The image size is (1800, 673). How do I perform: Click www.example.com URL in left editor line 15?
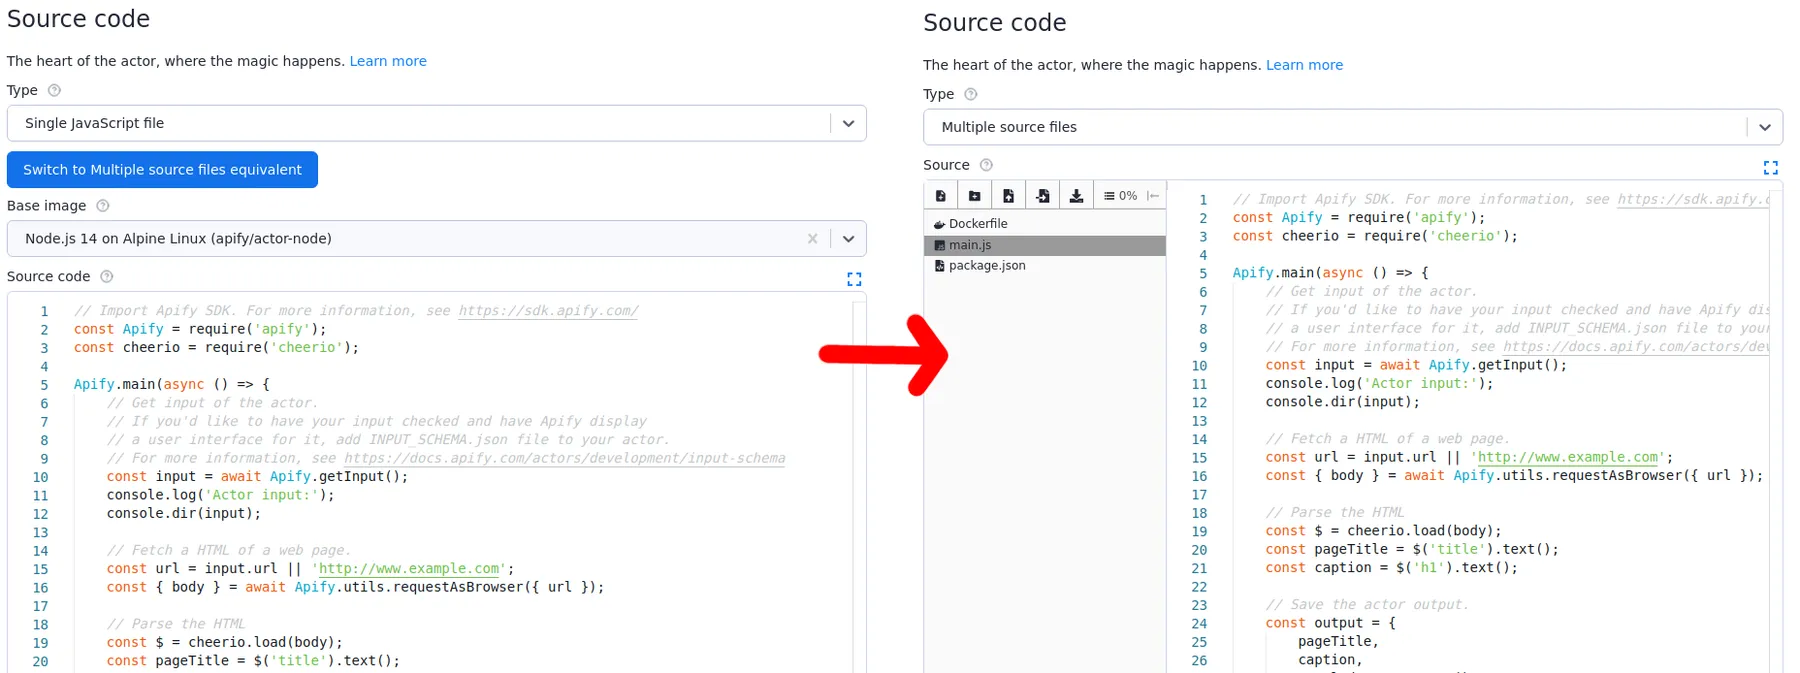tap(410, 569)
